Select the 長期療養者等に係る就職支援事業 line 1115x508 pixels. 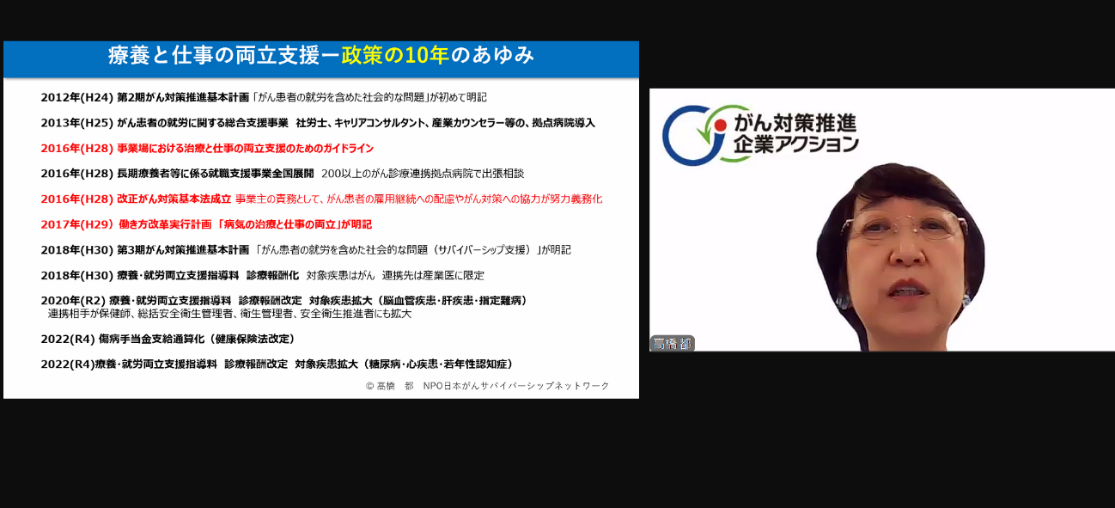point(282,173)
